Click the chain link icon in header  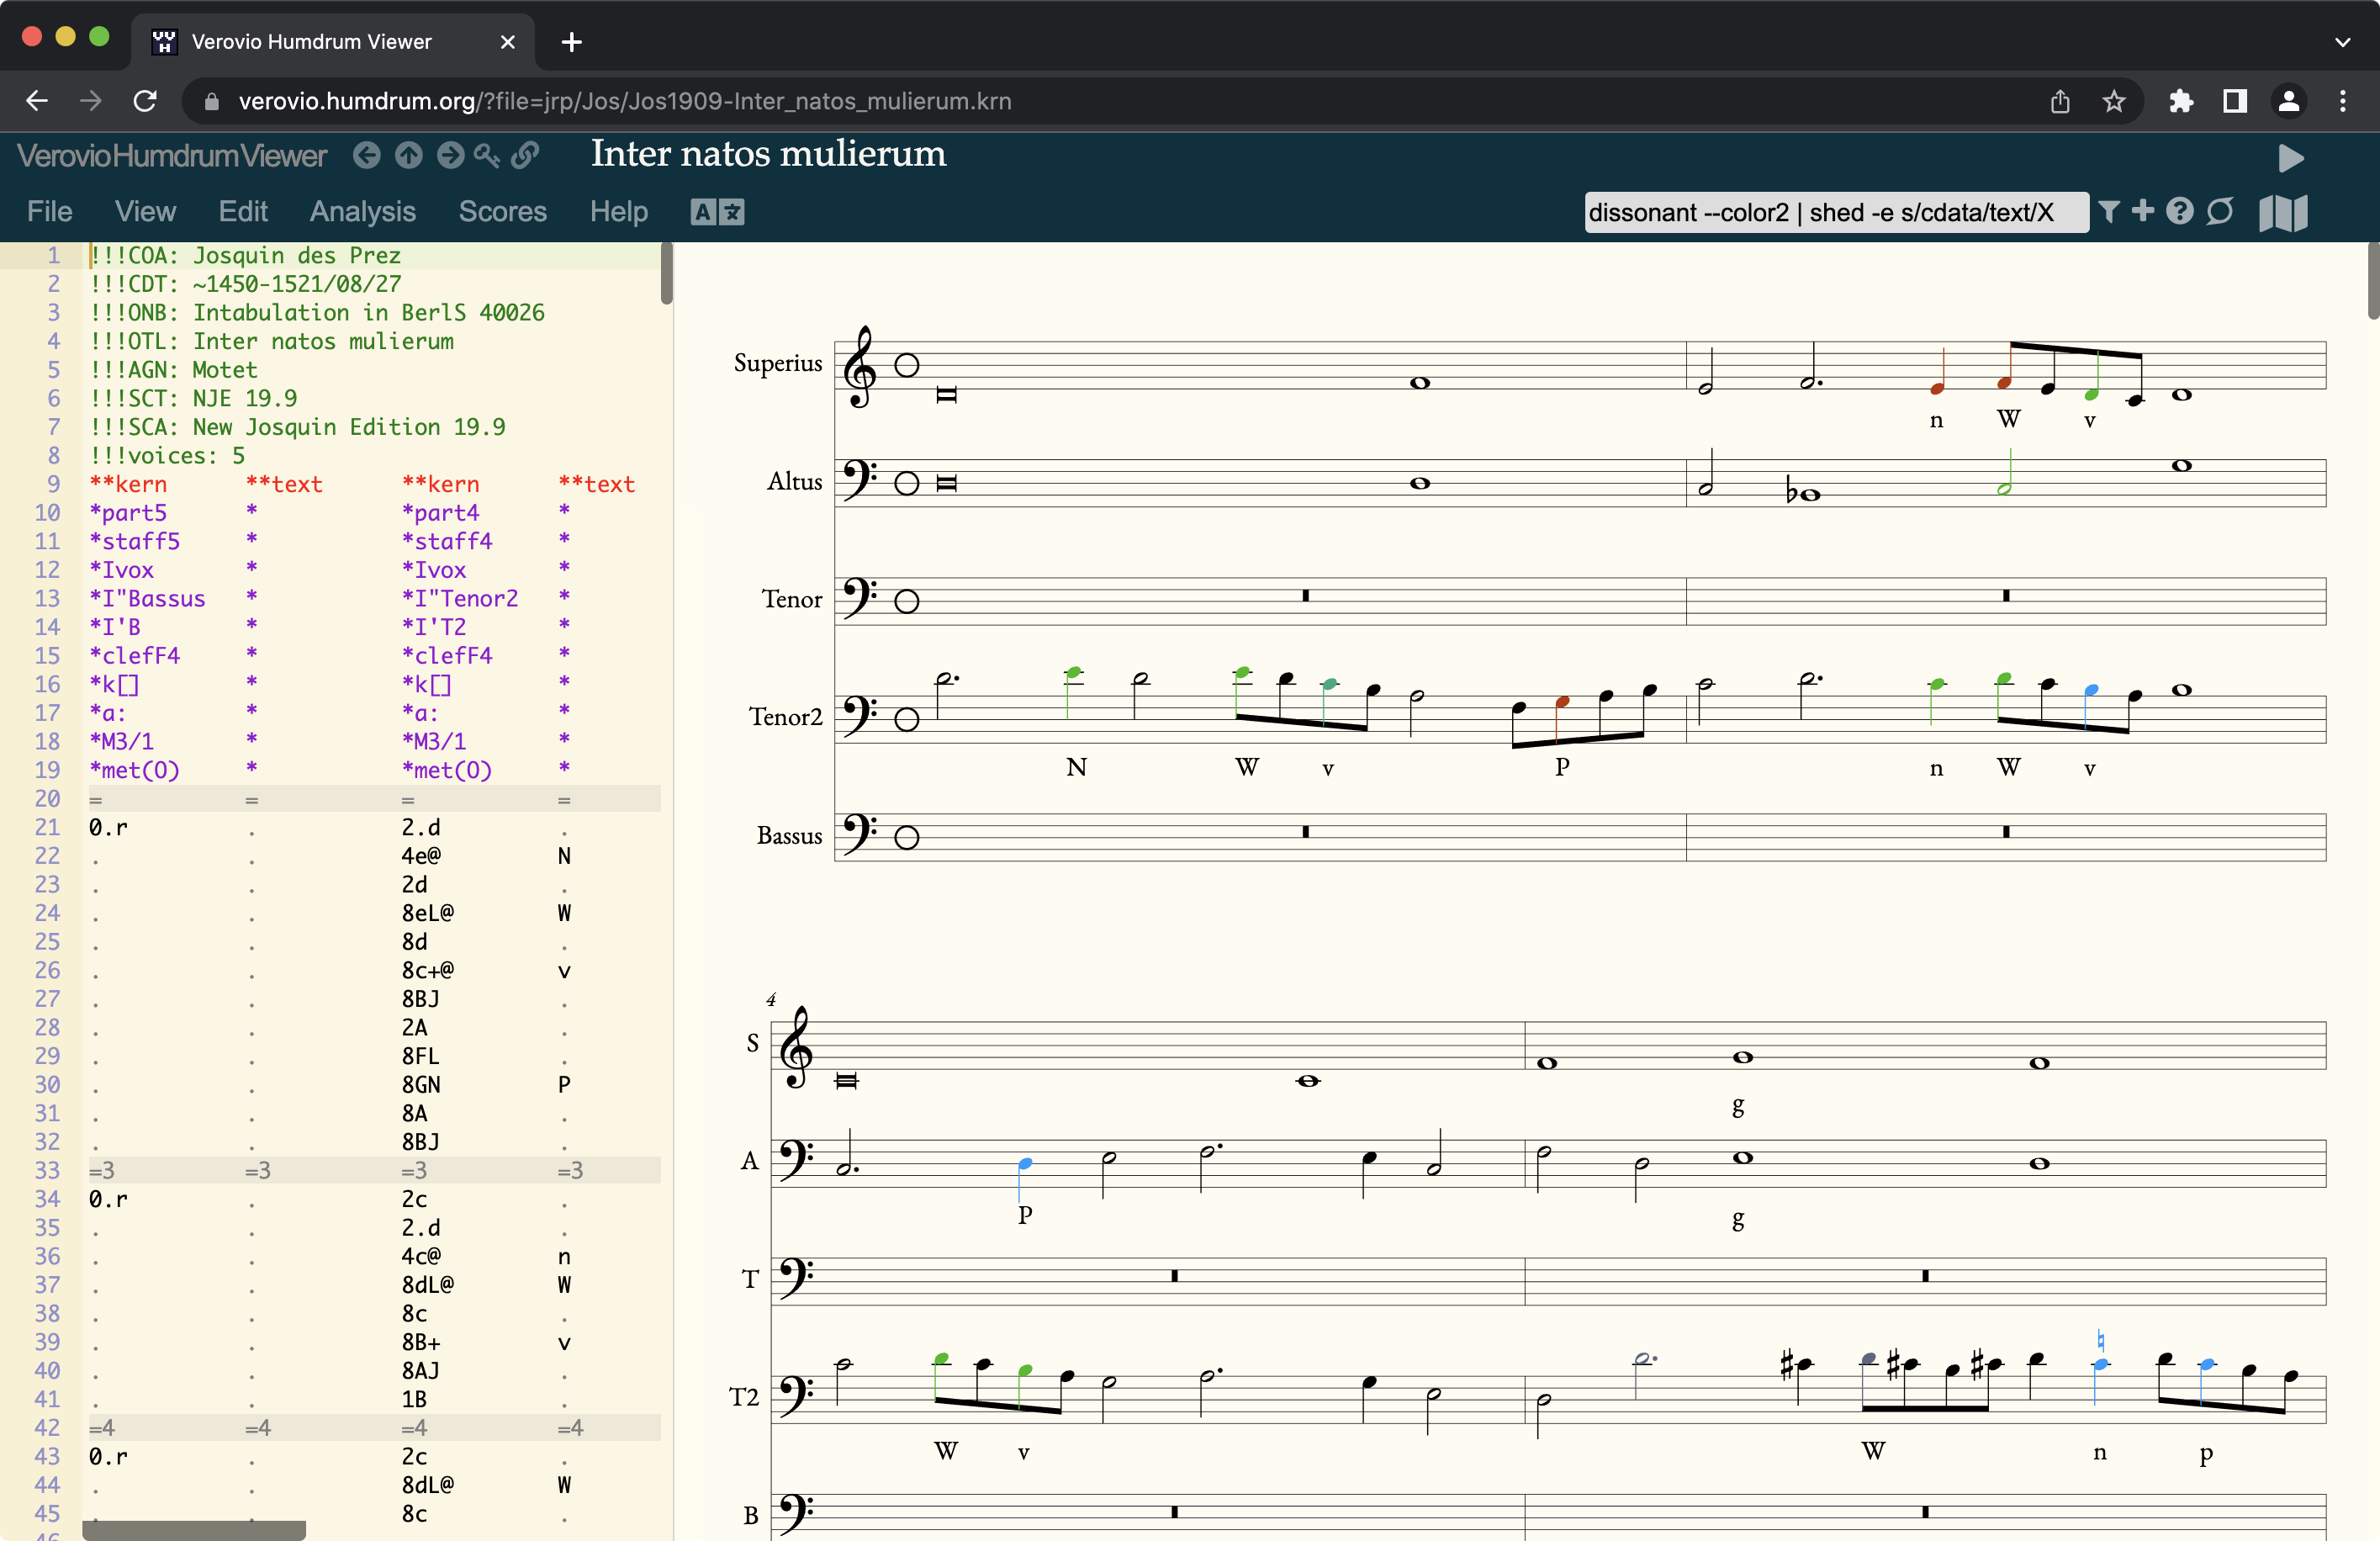(525, 155)
